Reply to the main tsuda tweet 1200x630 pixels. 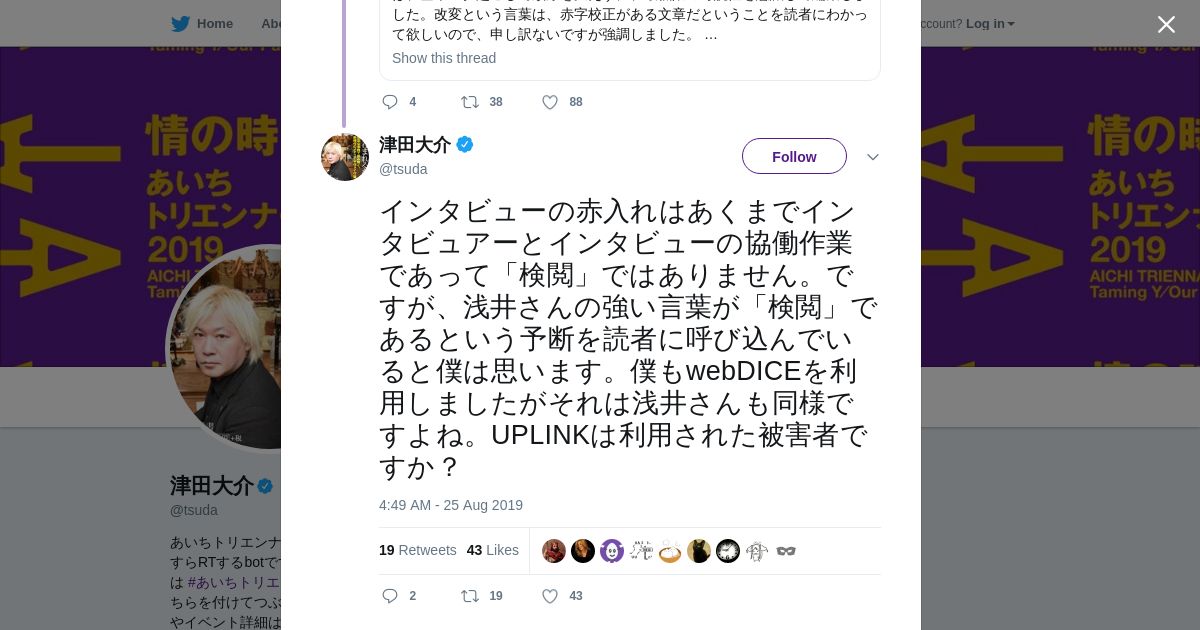tap(390, 596)
